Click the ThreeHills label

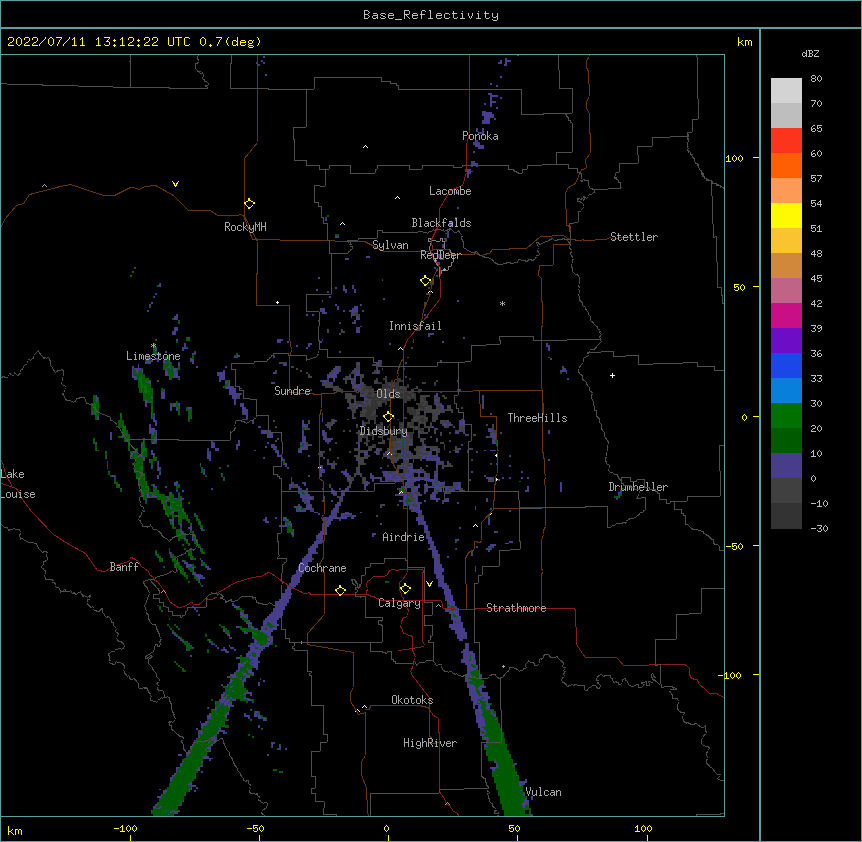click(x=537, y=418)
